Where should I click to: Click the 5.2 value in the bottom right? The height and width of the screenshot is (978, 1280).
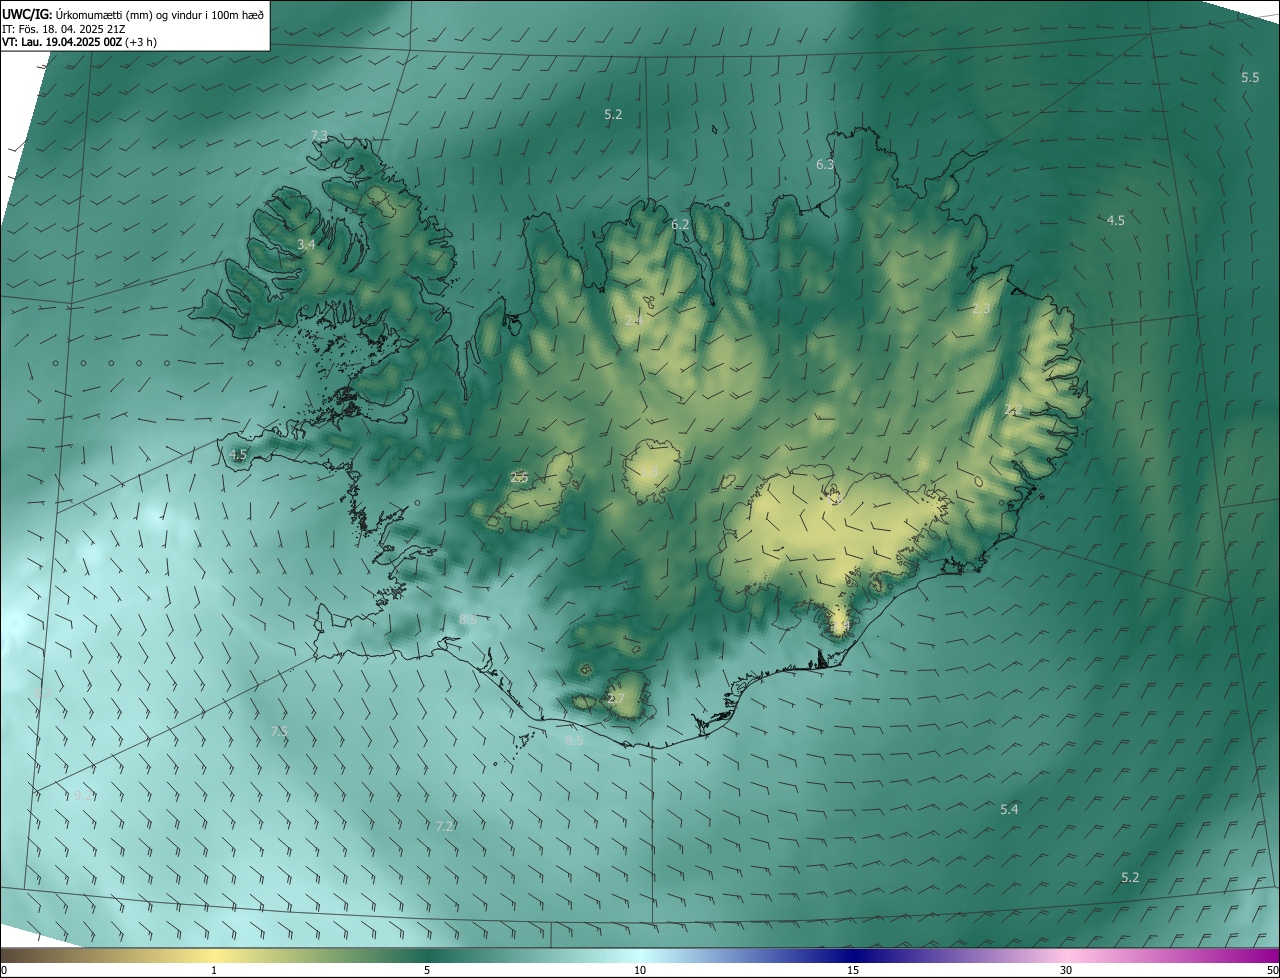click(1129, 877)
